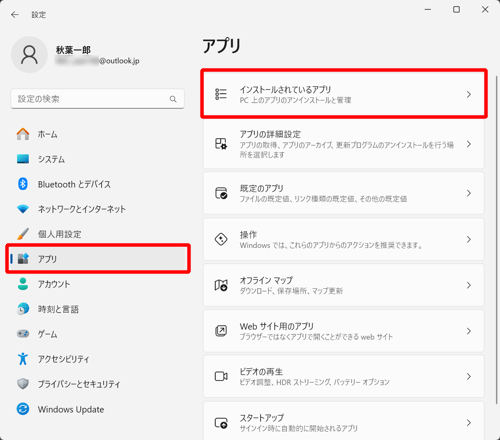Click the 時刻と言語 globe clock icon

point(23,309)
